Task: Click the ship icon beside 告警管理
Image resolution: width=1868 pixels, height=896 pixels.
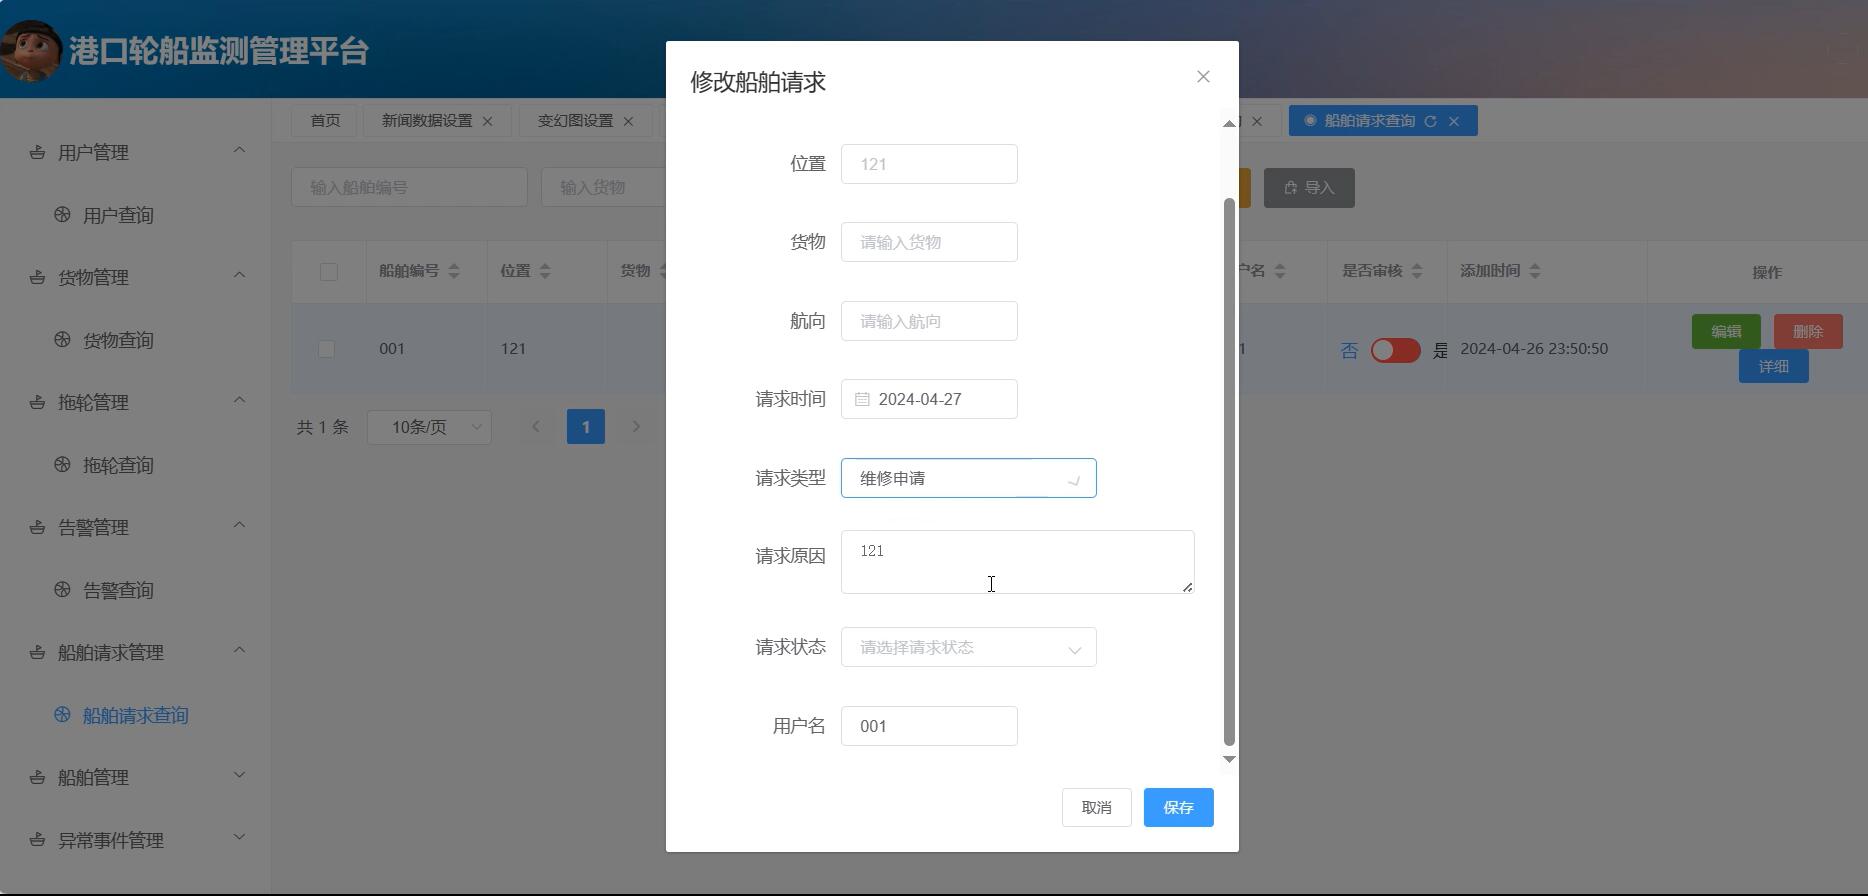Action: tap(37, 527)
